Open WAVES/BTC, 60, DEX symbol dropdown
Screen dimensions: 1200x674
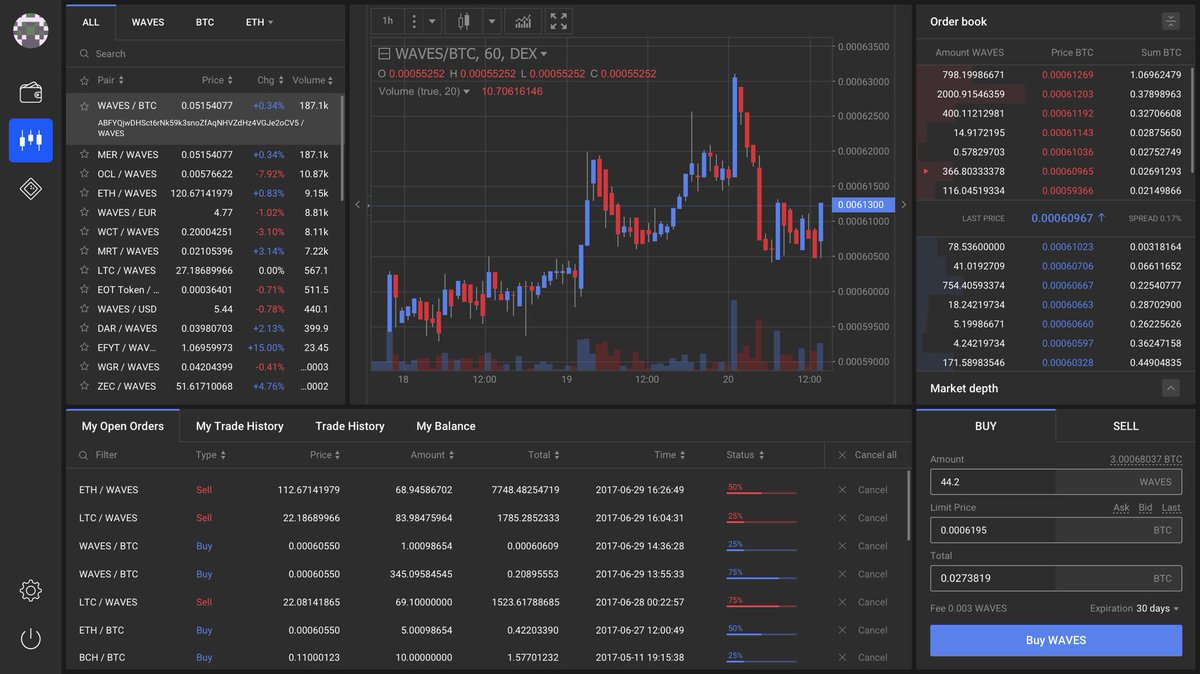tap(544, 54)
